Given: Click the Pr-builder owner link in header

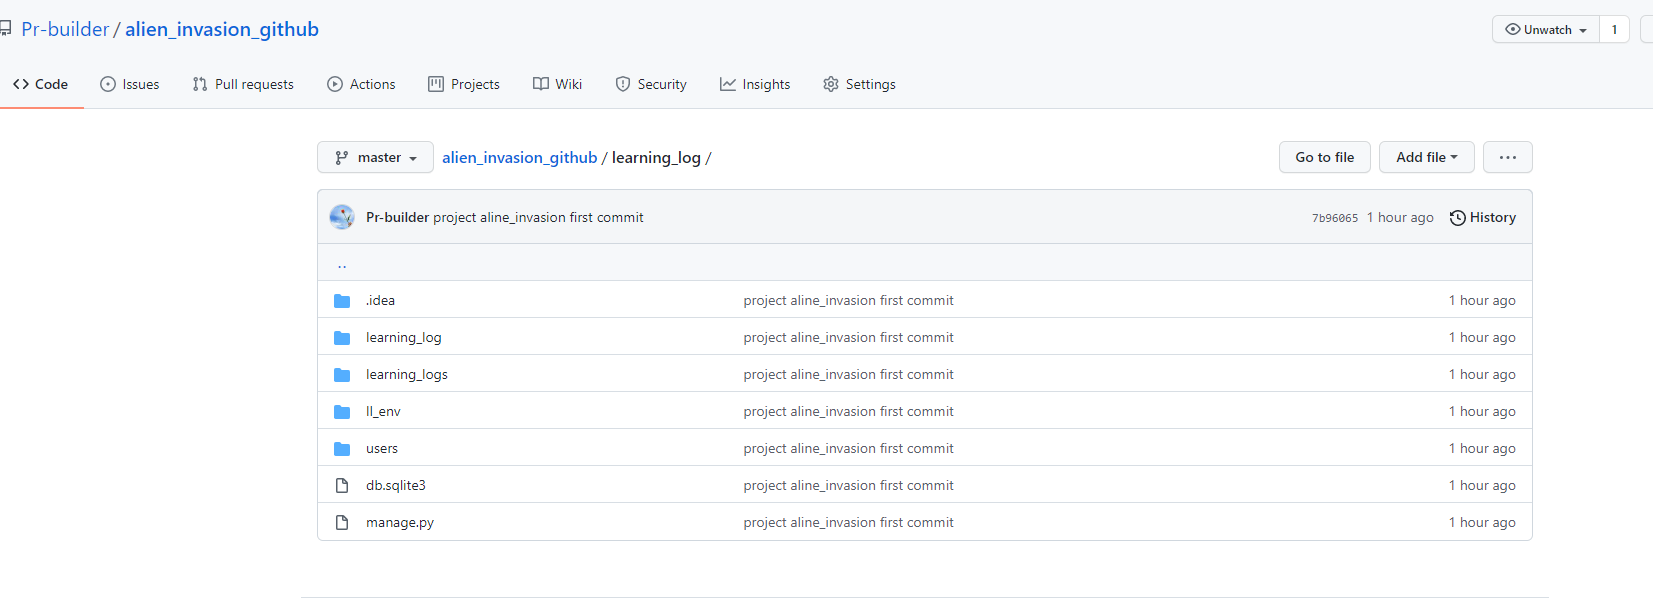Looking at the screenshot, I should [65, 29].
